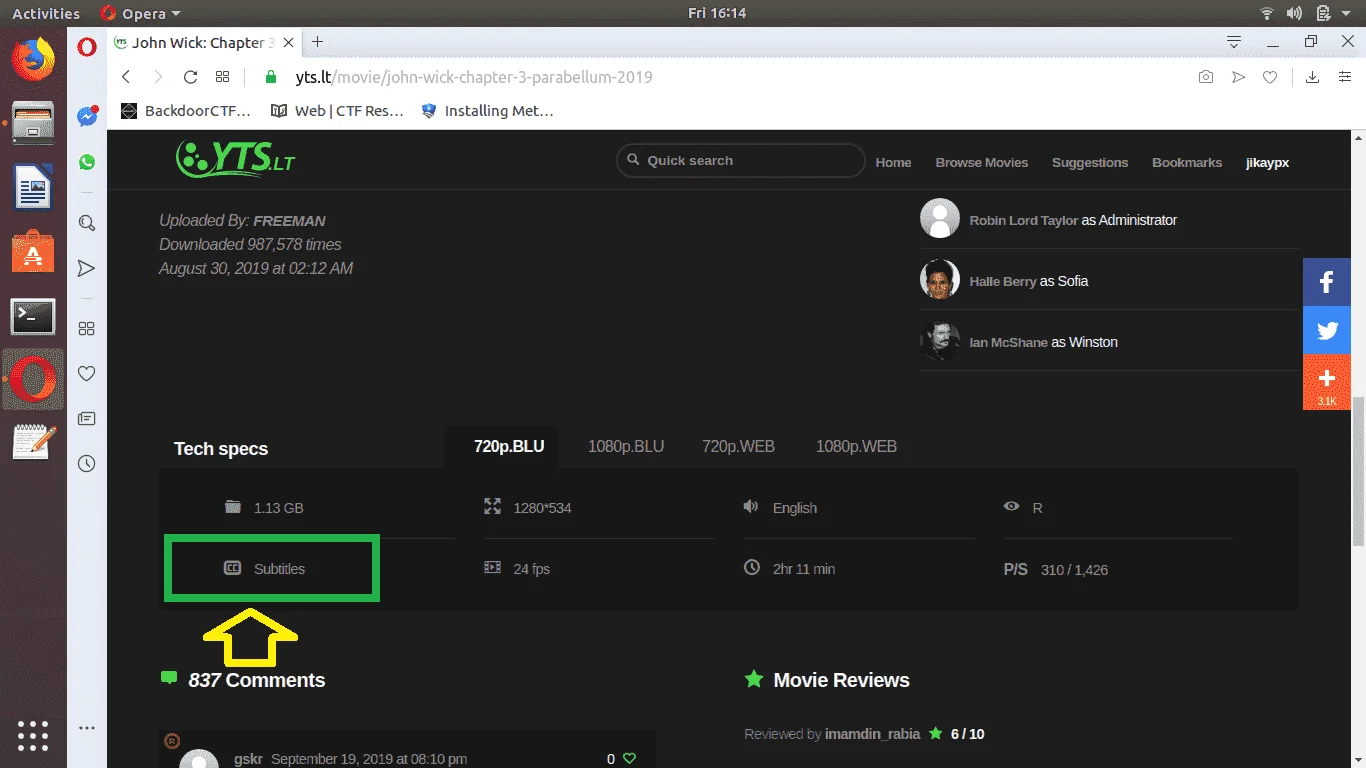Open the jikaypx user profile

pos(1267,162)
